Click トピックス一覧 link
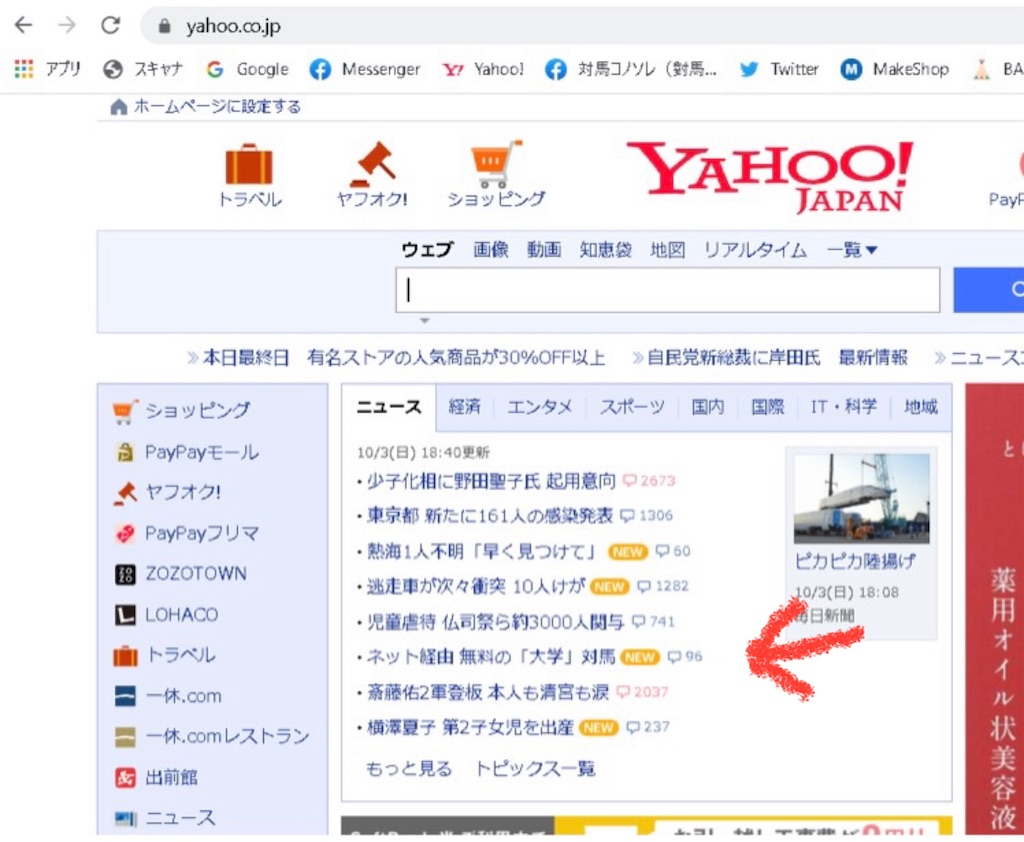Viewport: 1024px width, 842px height. pyautogui.click(x=535, y=769)
